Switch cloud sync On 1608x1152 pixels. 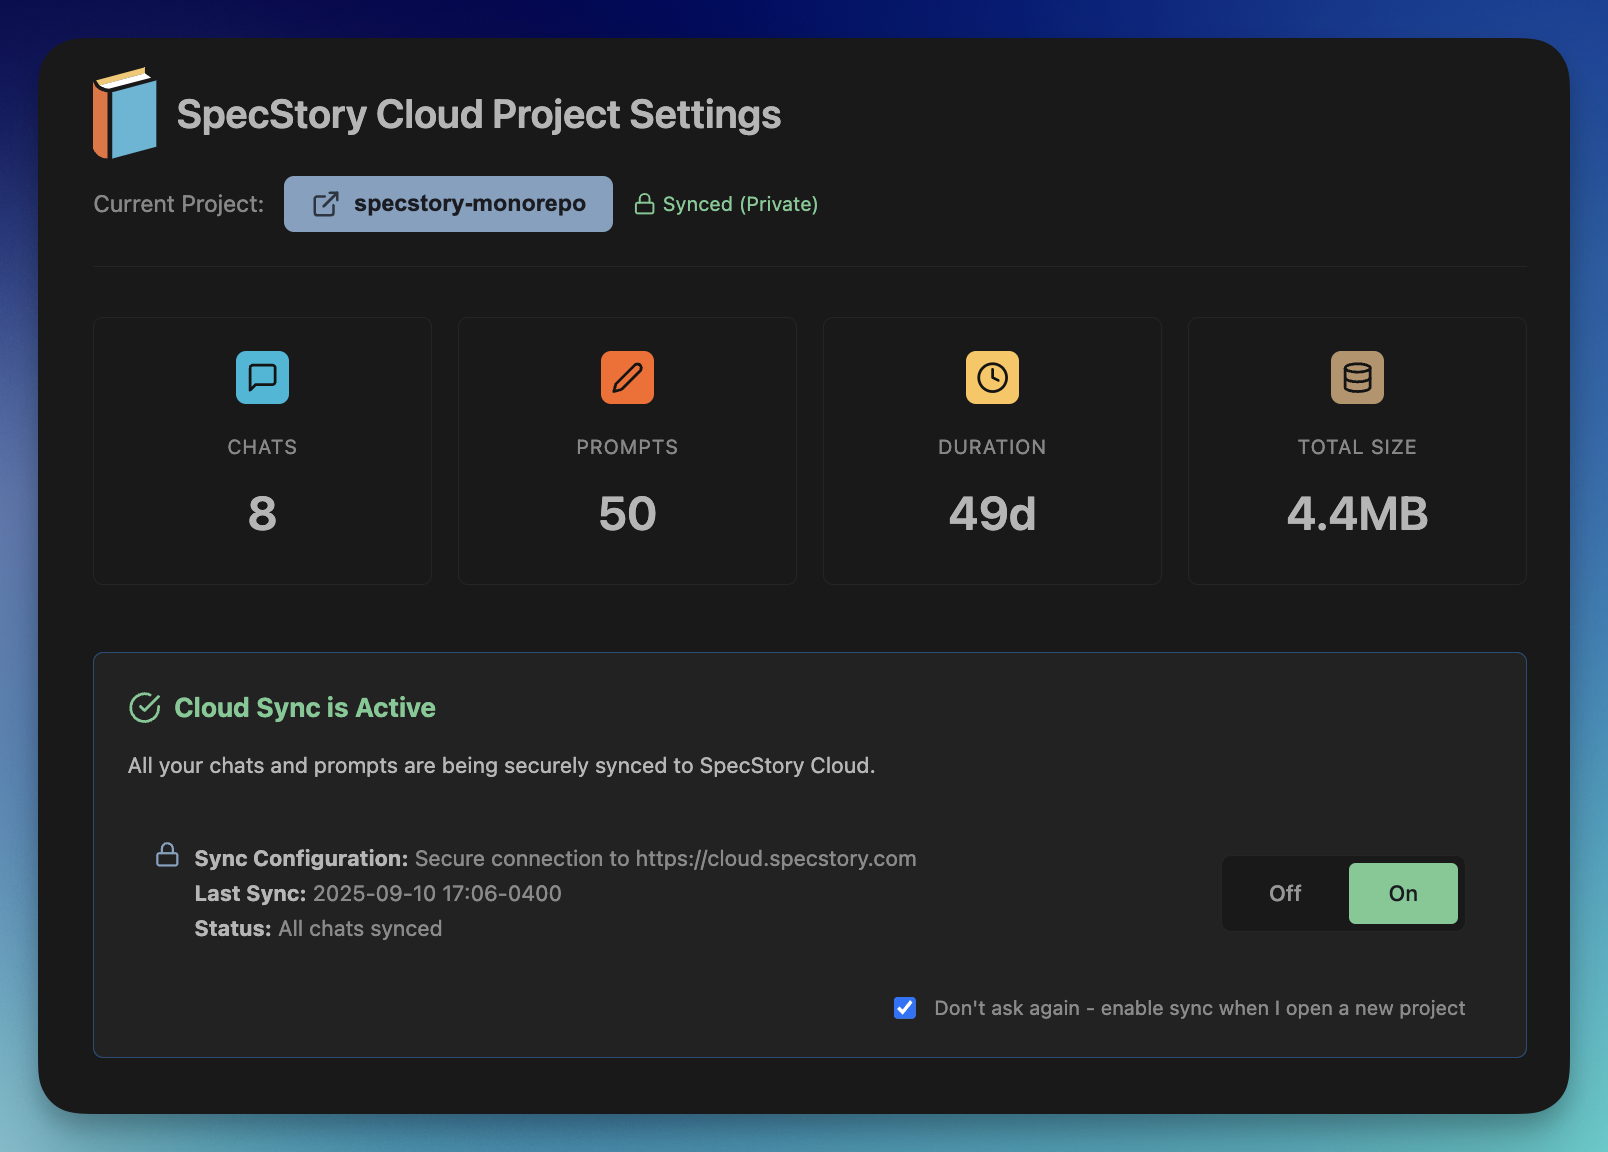pyautogui.click(x=1403, y=893)
